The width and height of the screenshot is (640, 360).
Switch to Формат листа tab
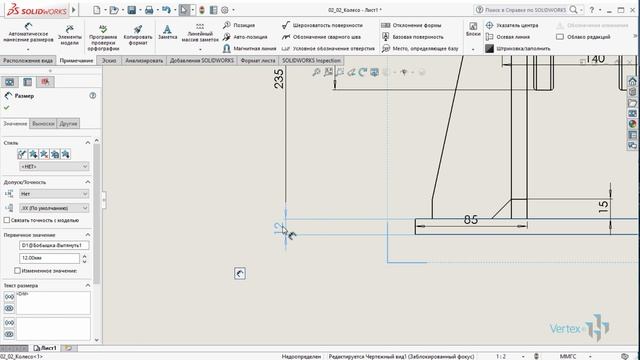coord(258,60)
